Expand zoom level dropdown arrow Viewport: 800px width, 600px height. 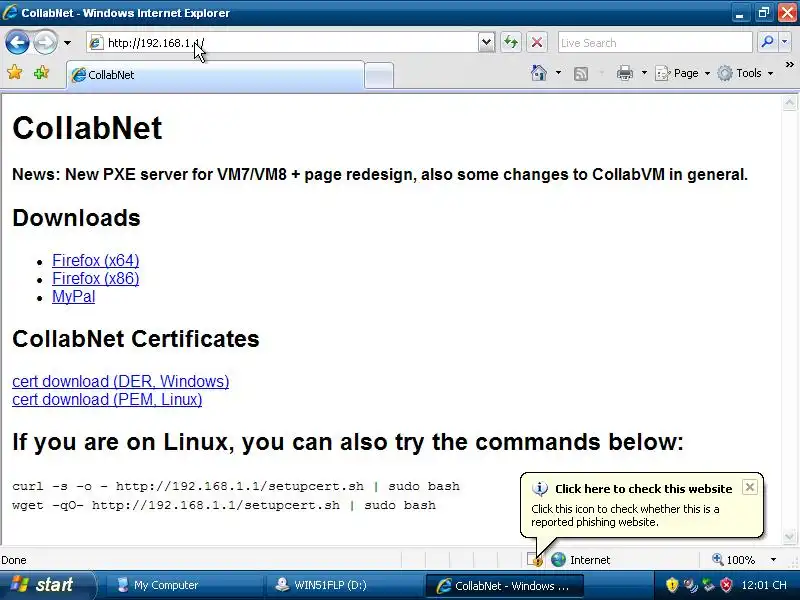773,560
